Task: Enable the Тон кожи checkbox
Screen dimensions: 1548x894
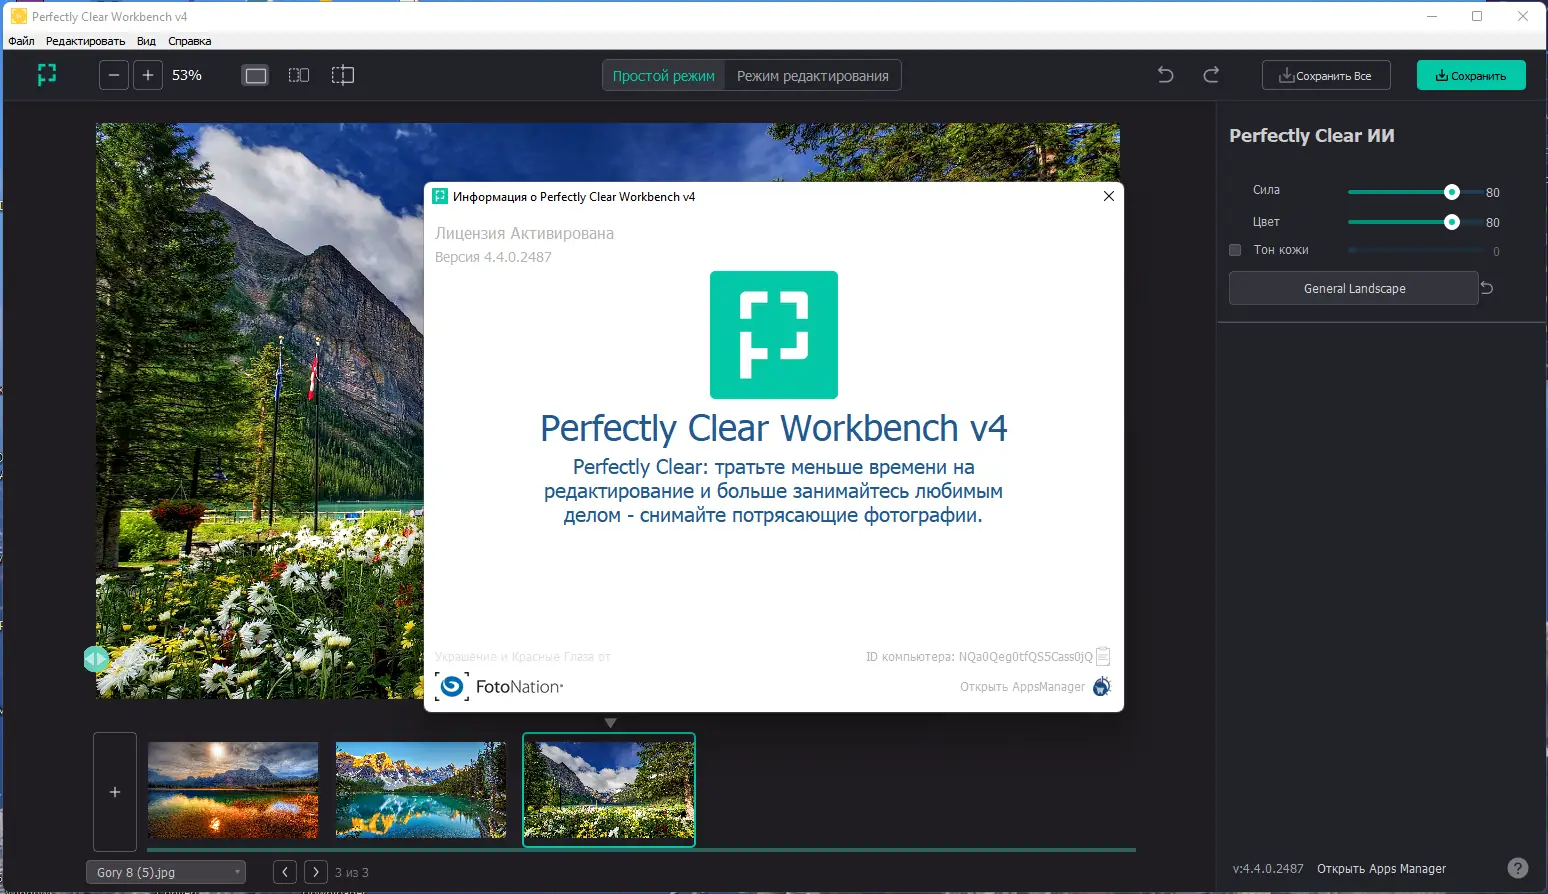Action: [1235, 250]
